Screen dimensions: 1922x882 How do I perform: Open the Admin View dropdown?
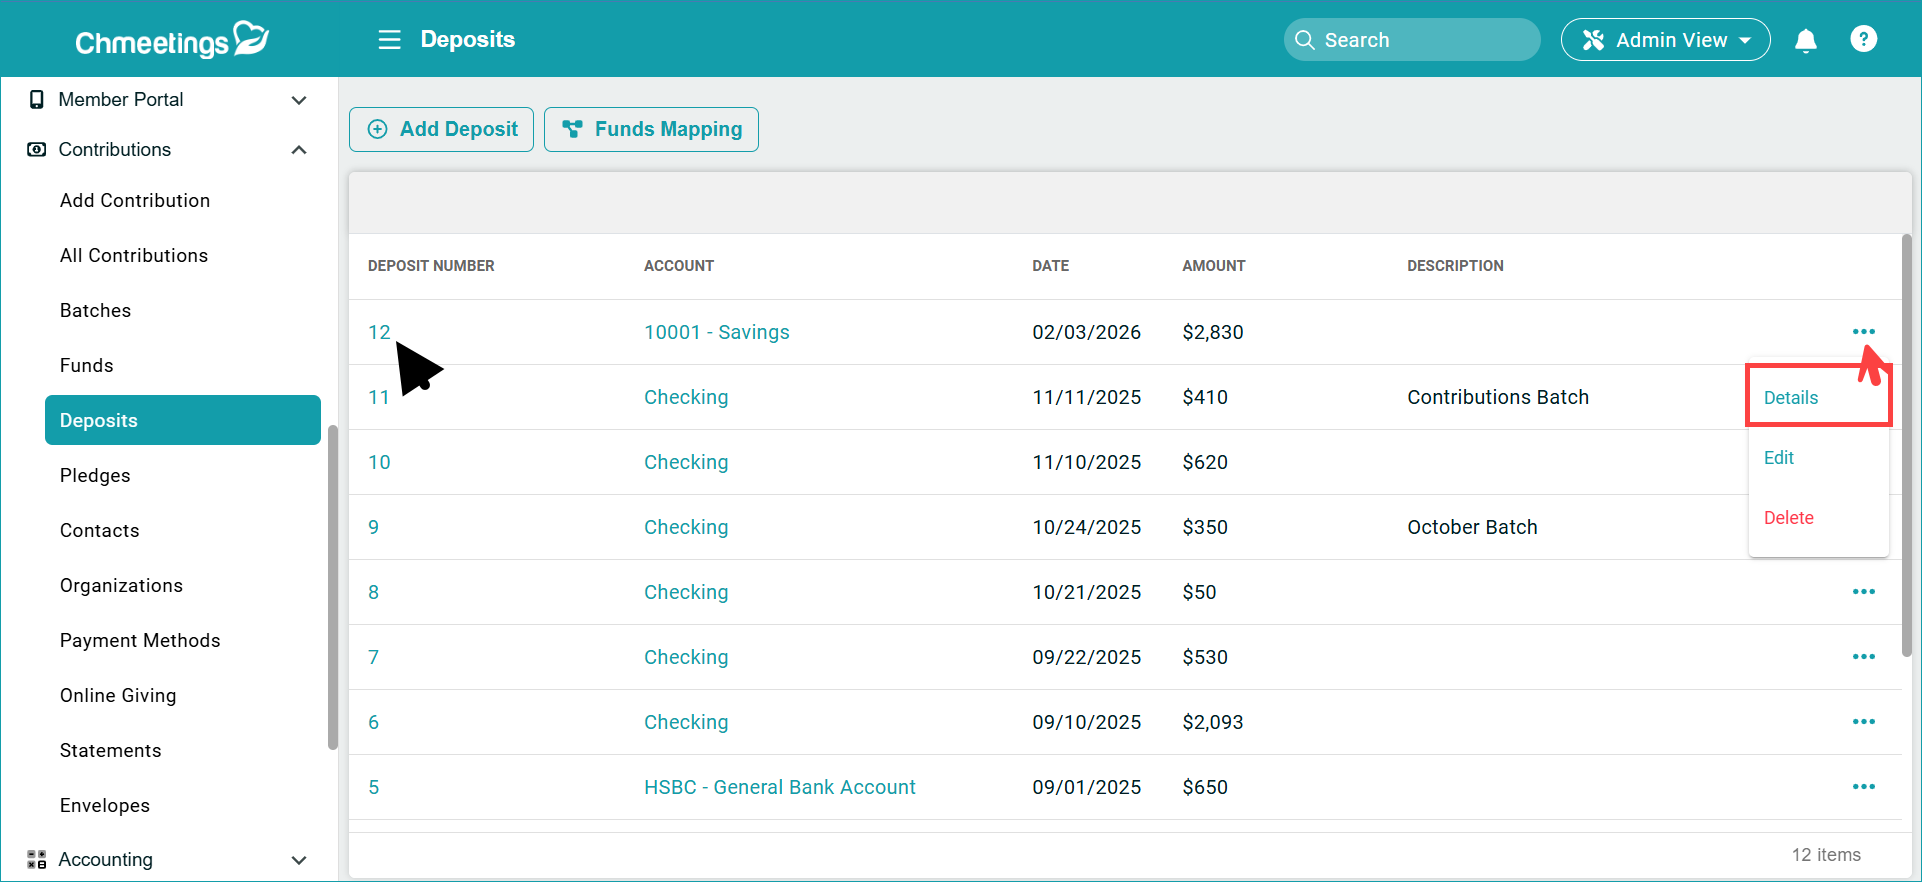[1665, 40]
